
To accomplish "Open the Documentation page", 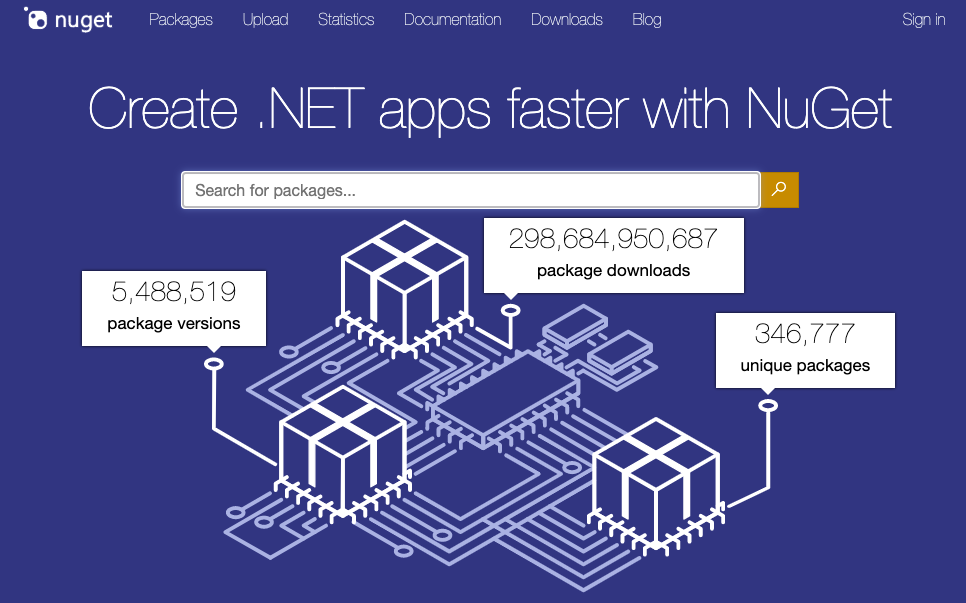I will [452, 19].
